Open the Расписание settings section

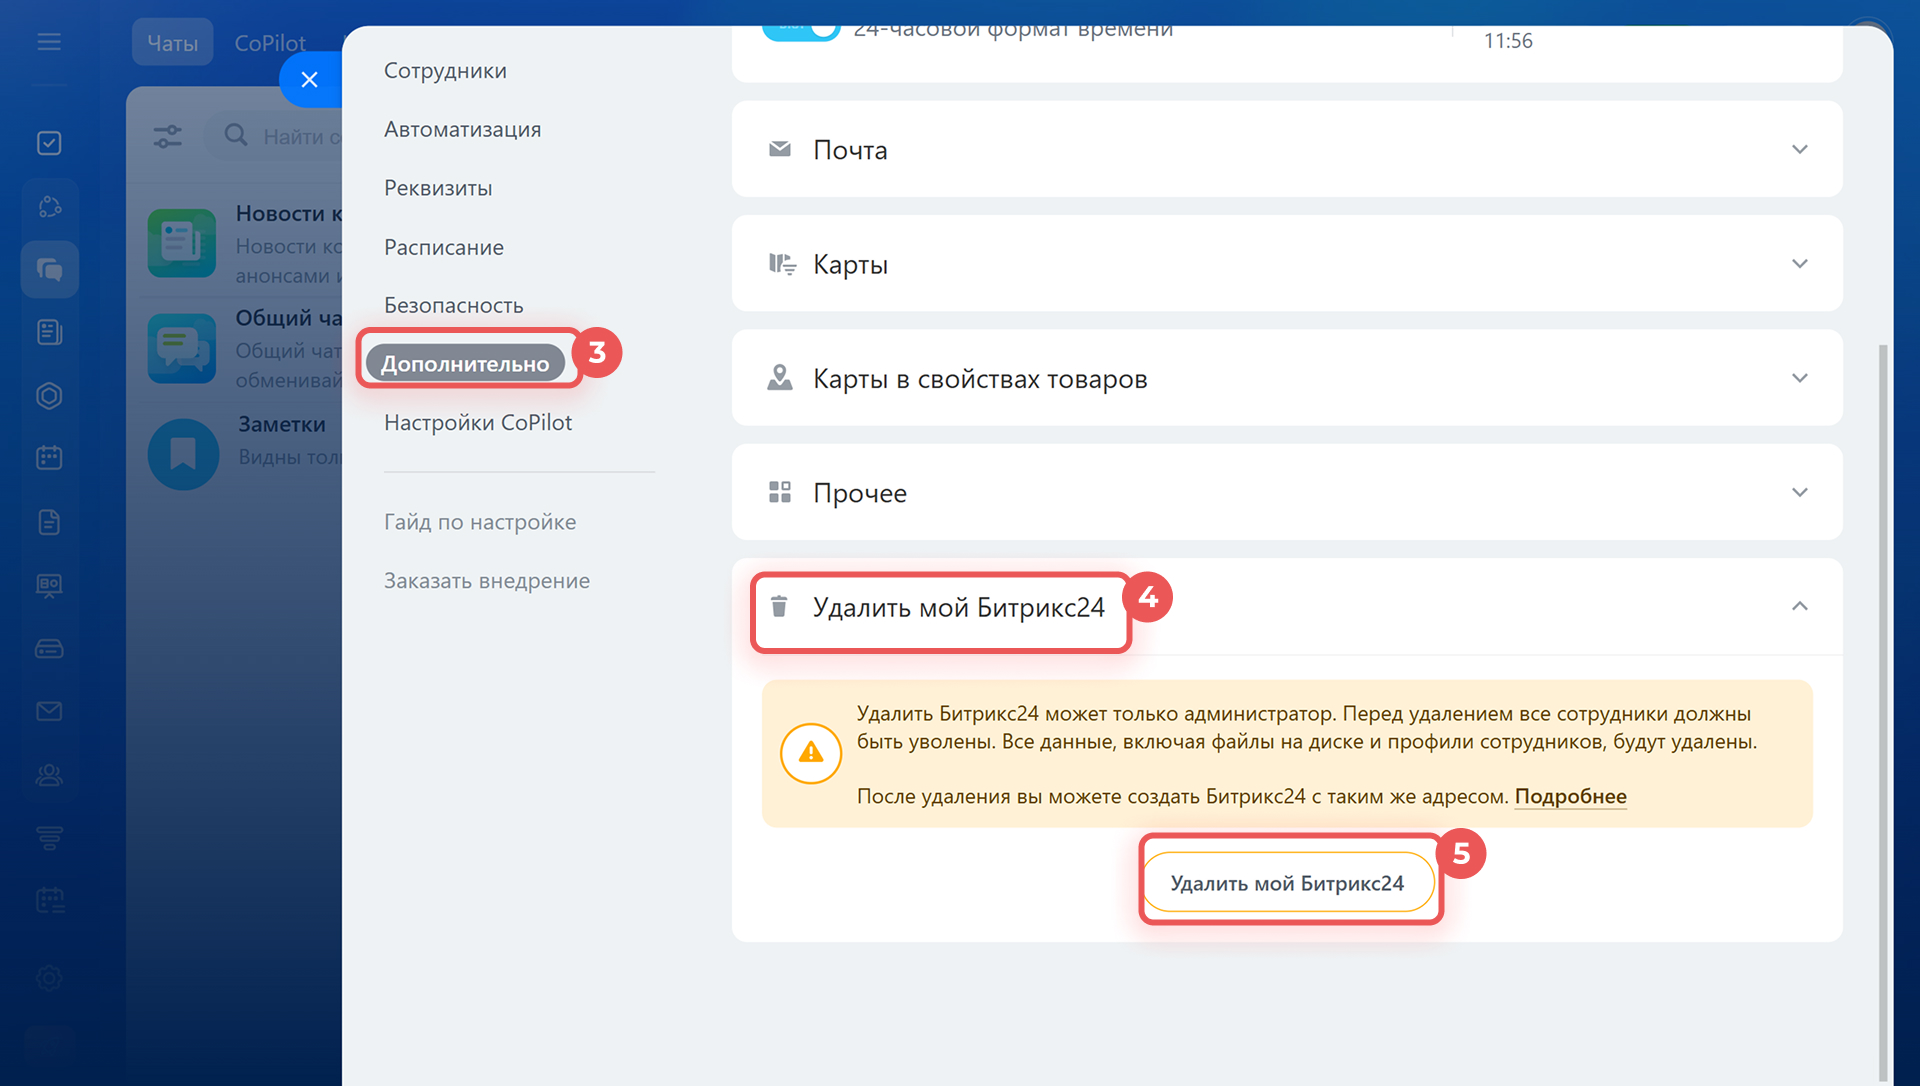point(444,247)
